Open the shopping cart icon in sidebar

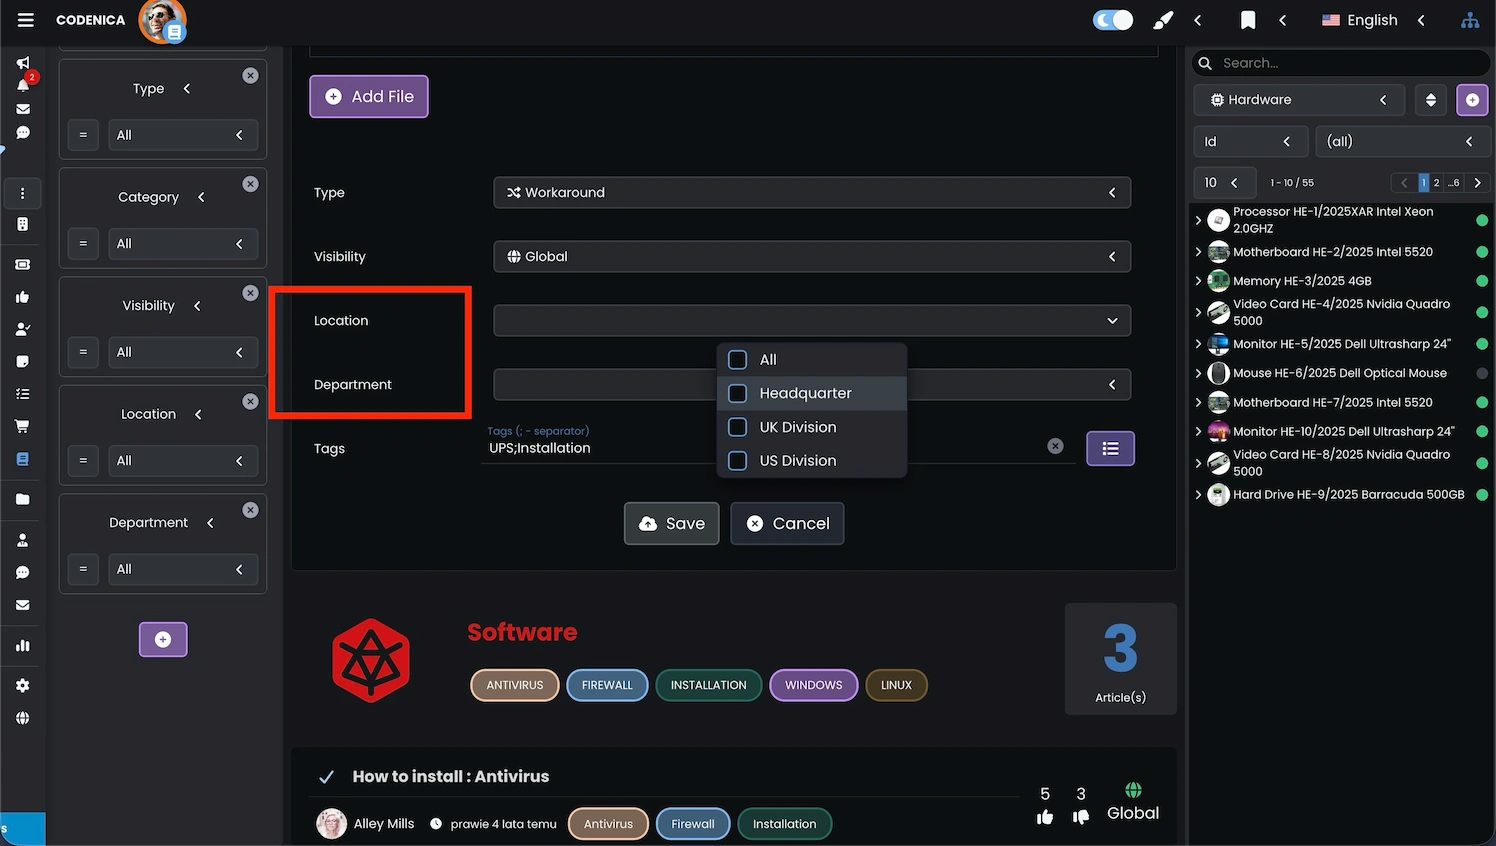[22, 426]
